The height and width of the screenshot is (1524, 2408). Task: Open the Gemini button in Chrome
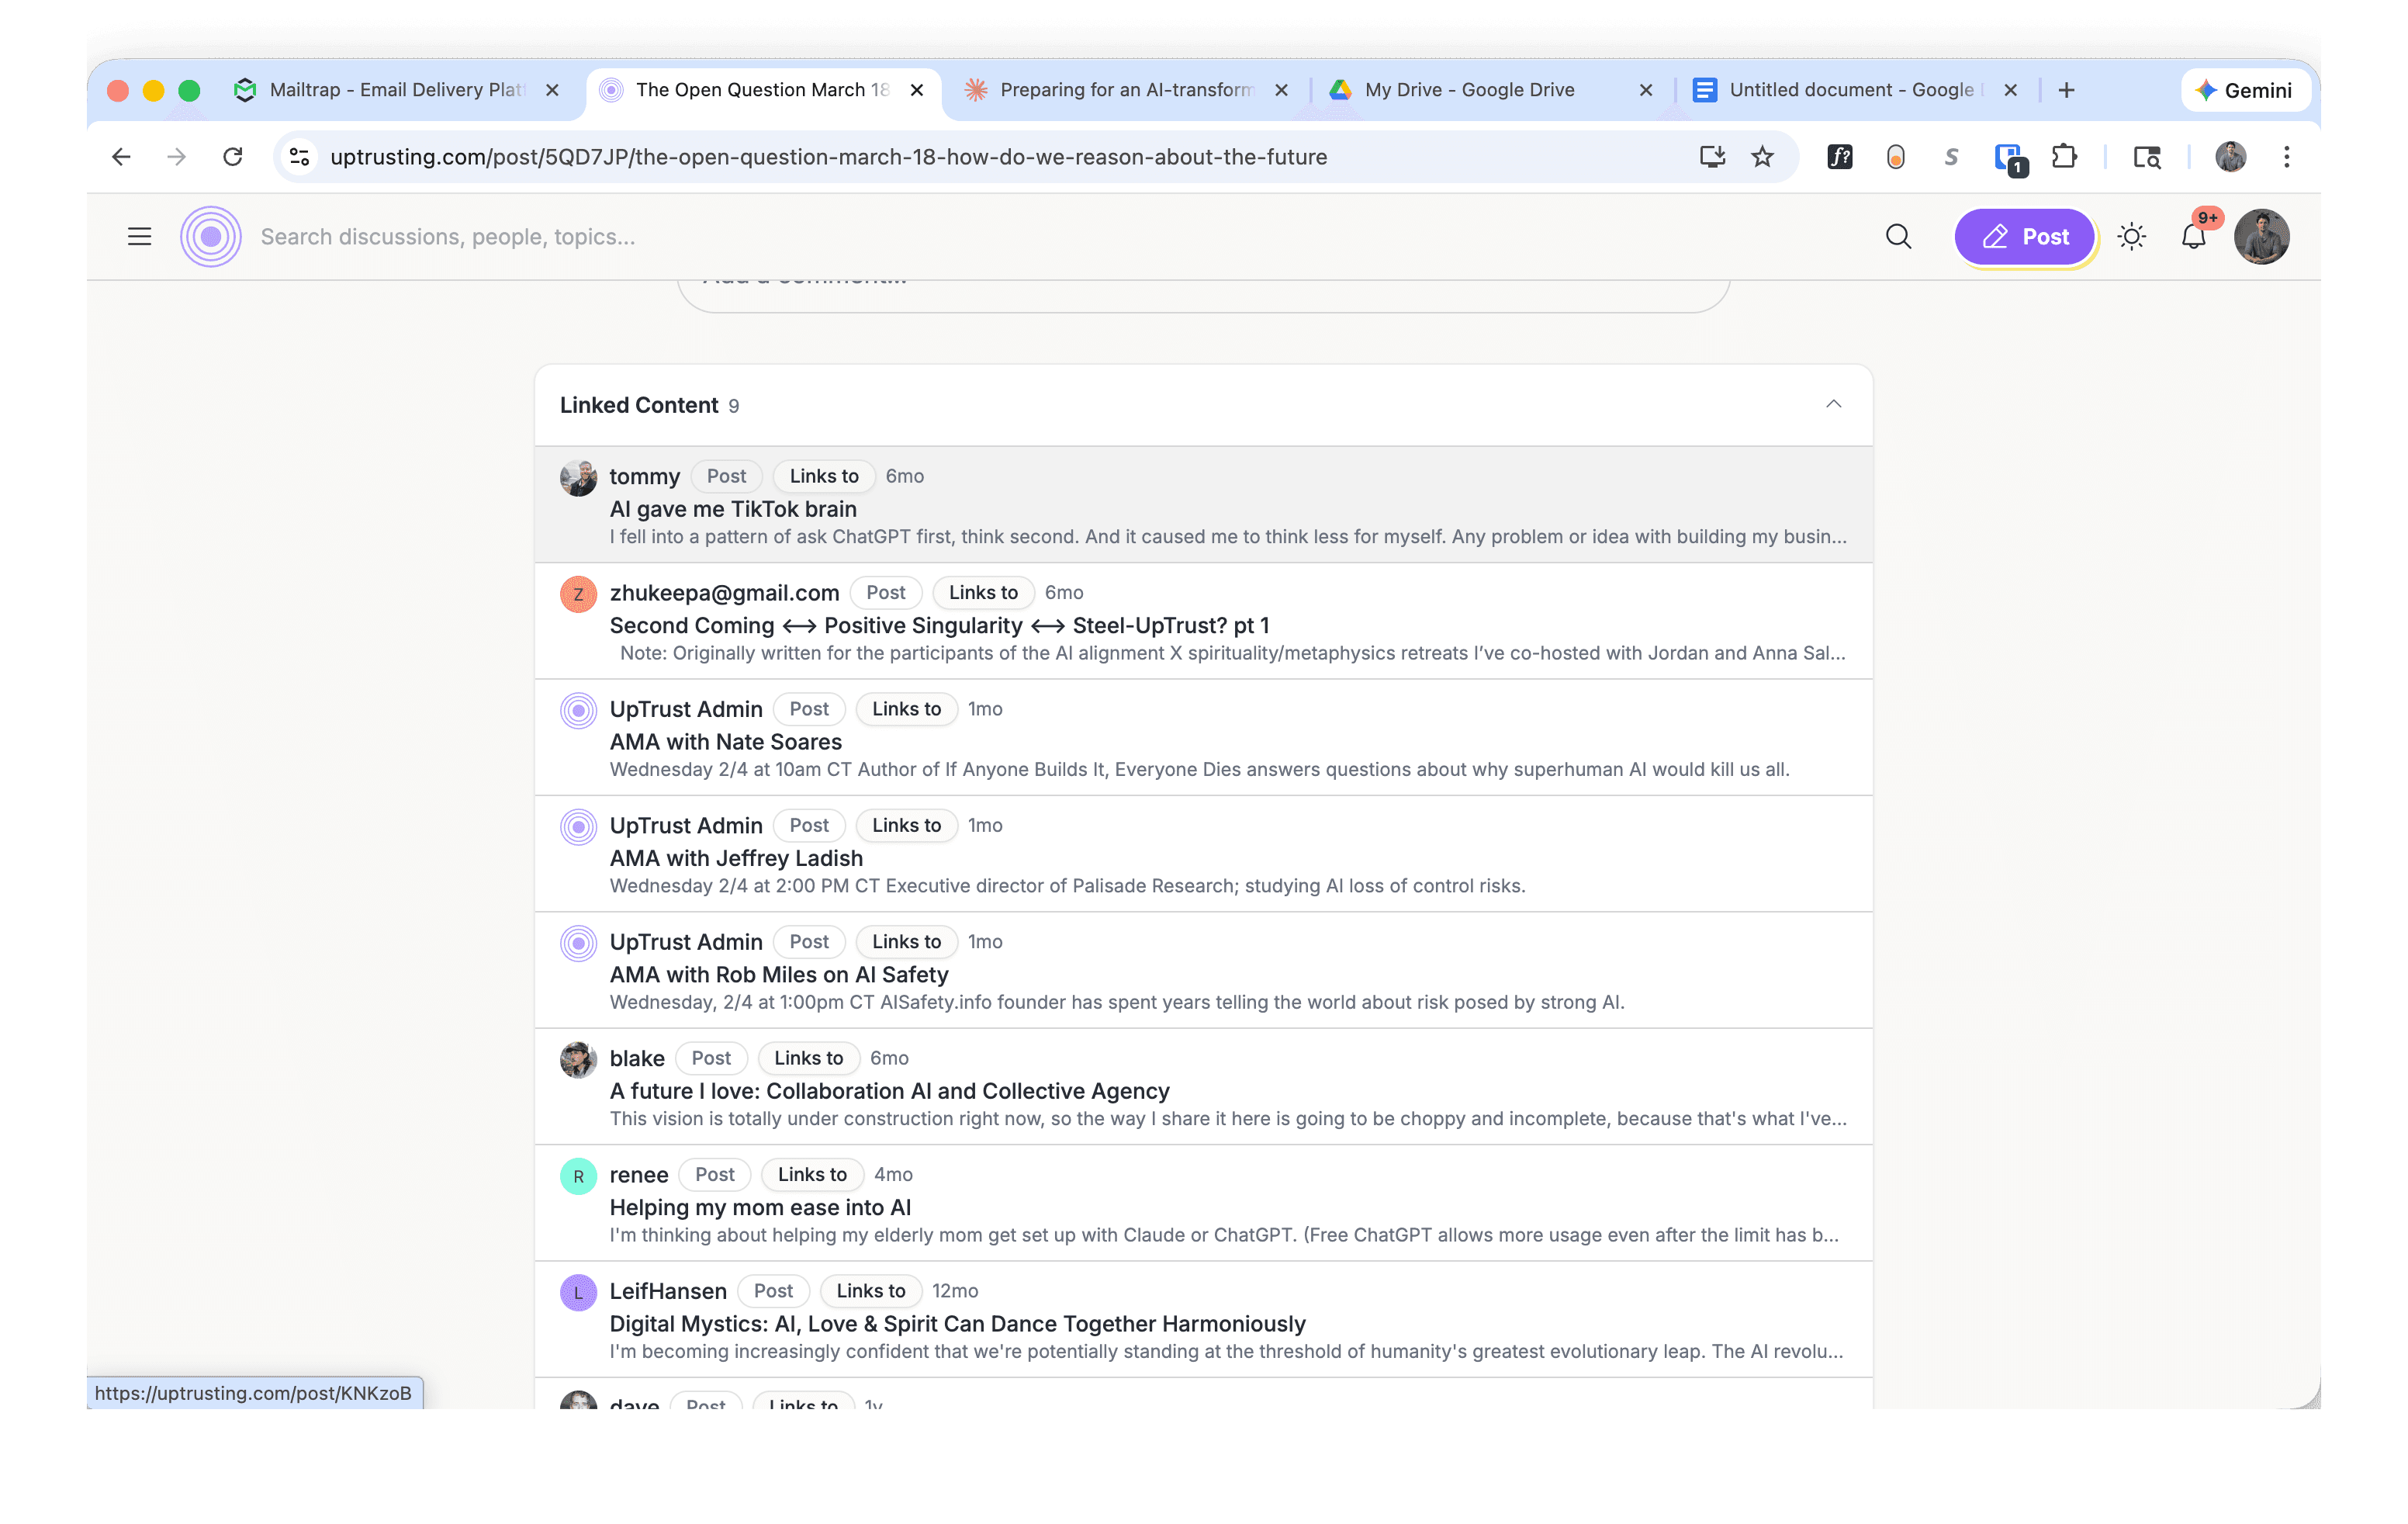click(2244, 90)
